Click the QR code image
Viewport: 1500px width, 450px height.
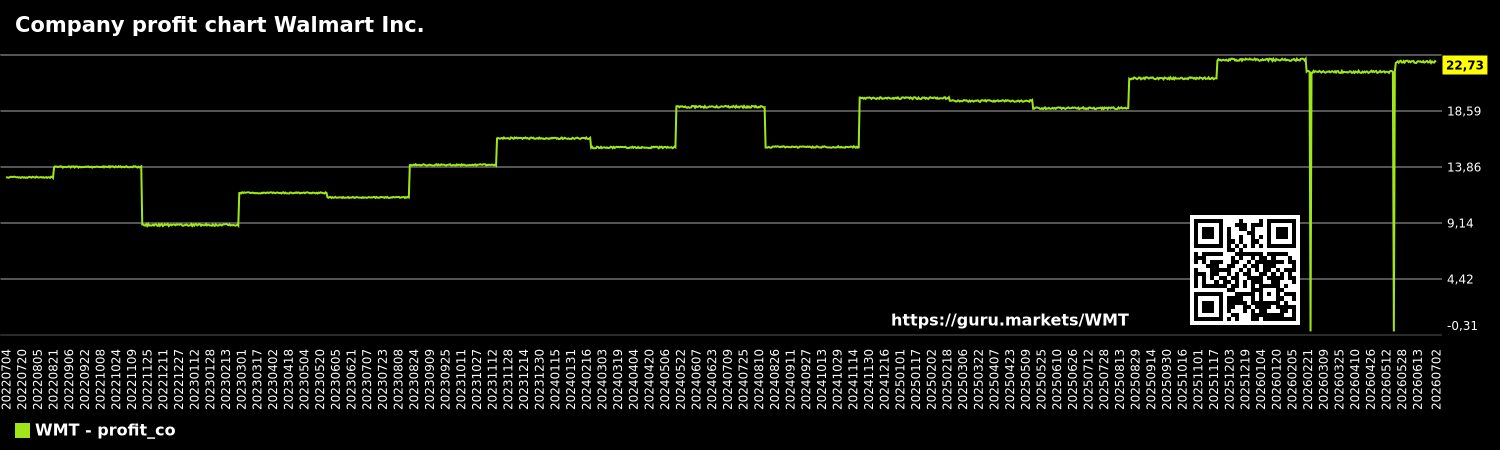(x=1245, y=270)
